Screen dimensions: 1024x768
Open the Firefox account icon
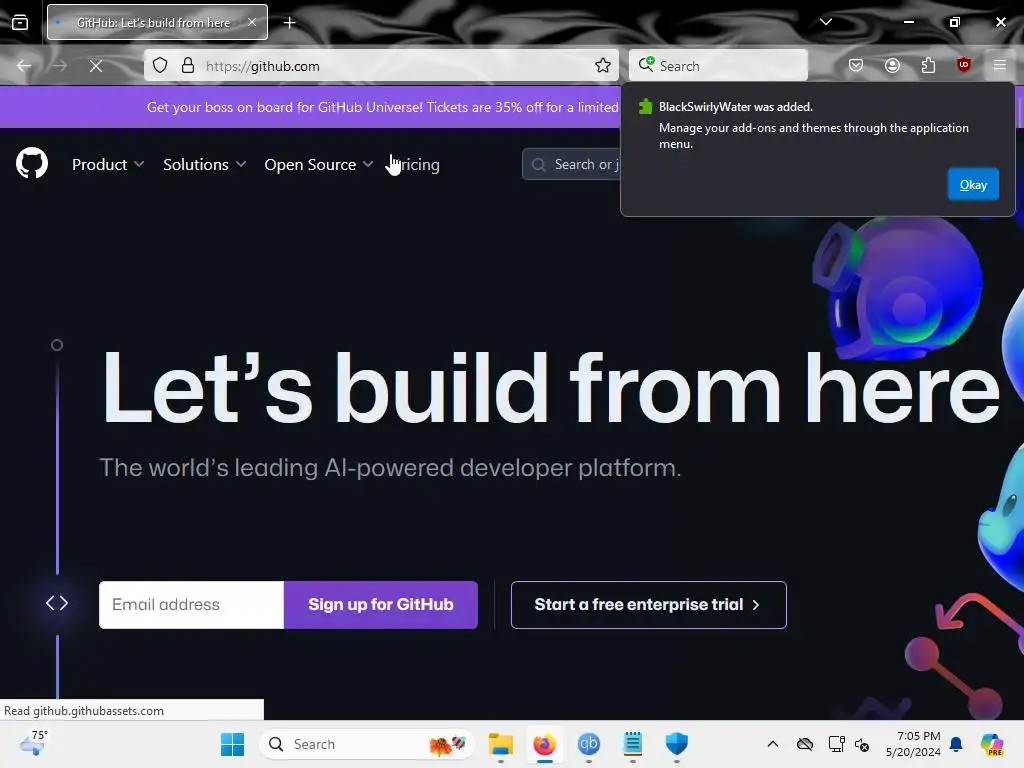pos(892,65)
